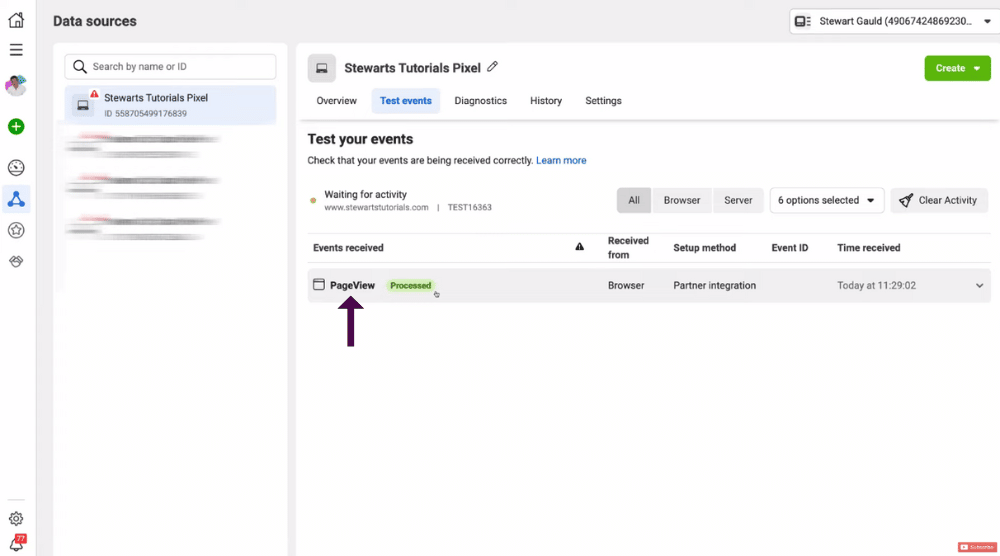Expand the PageView row chevron
Viewport: 1000px width, 556px height.
979,286
